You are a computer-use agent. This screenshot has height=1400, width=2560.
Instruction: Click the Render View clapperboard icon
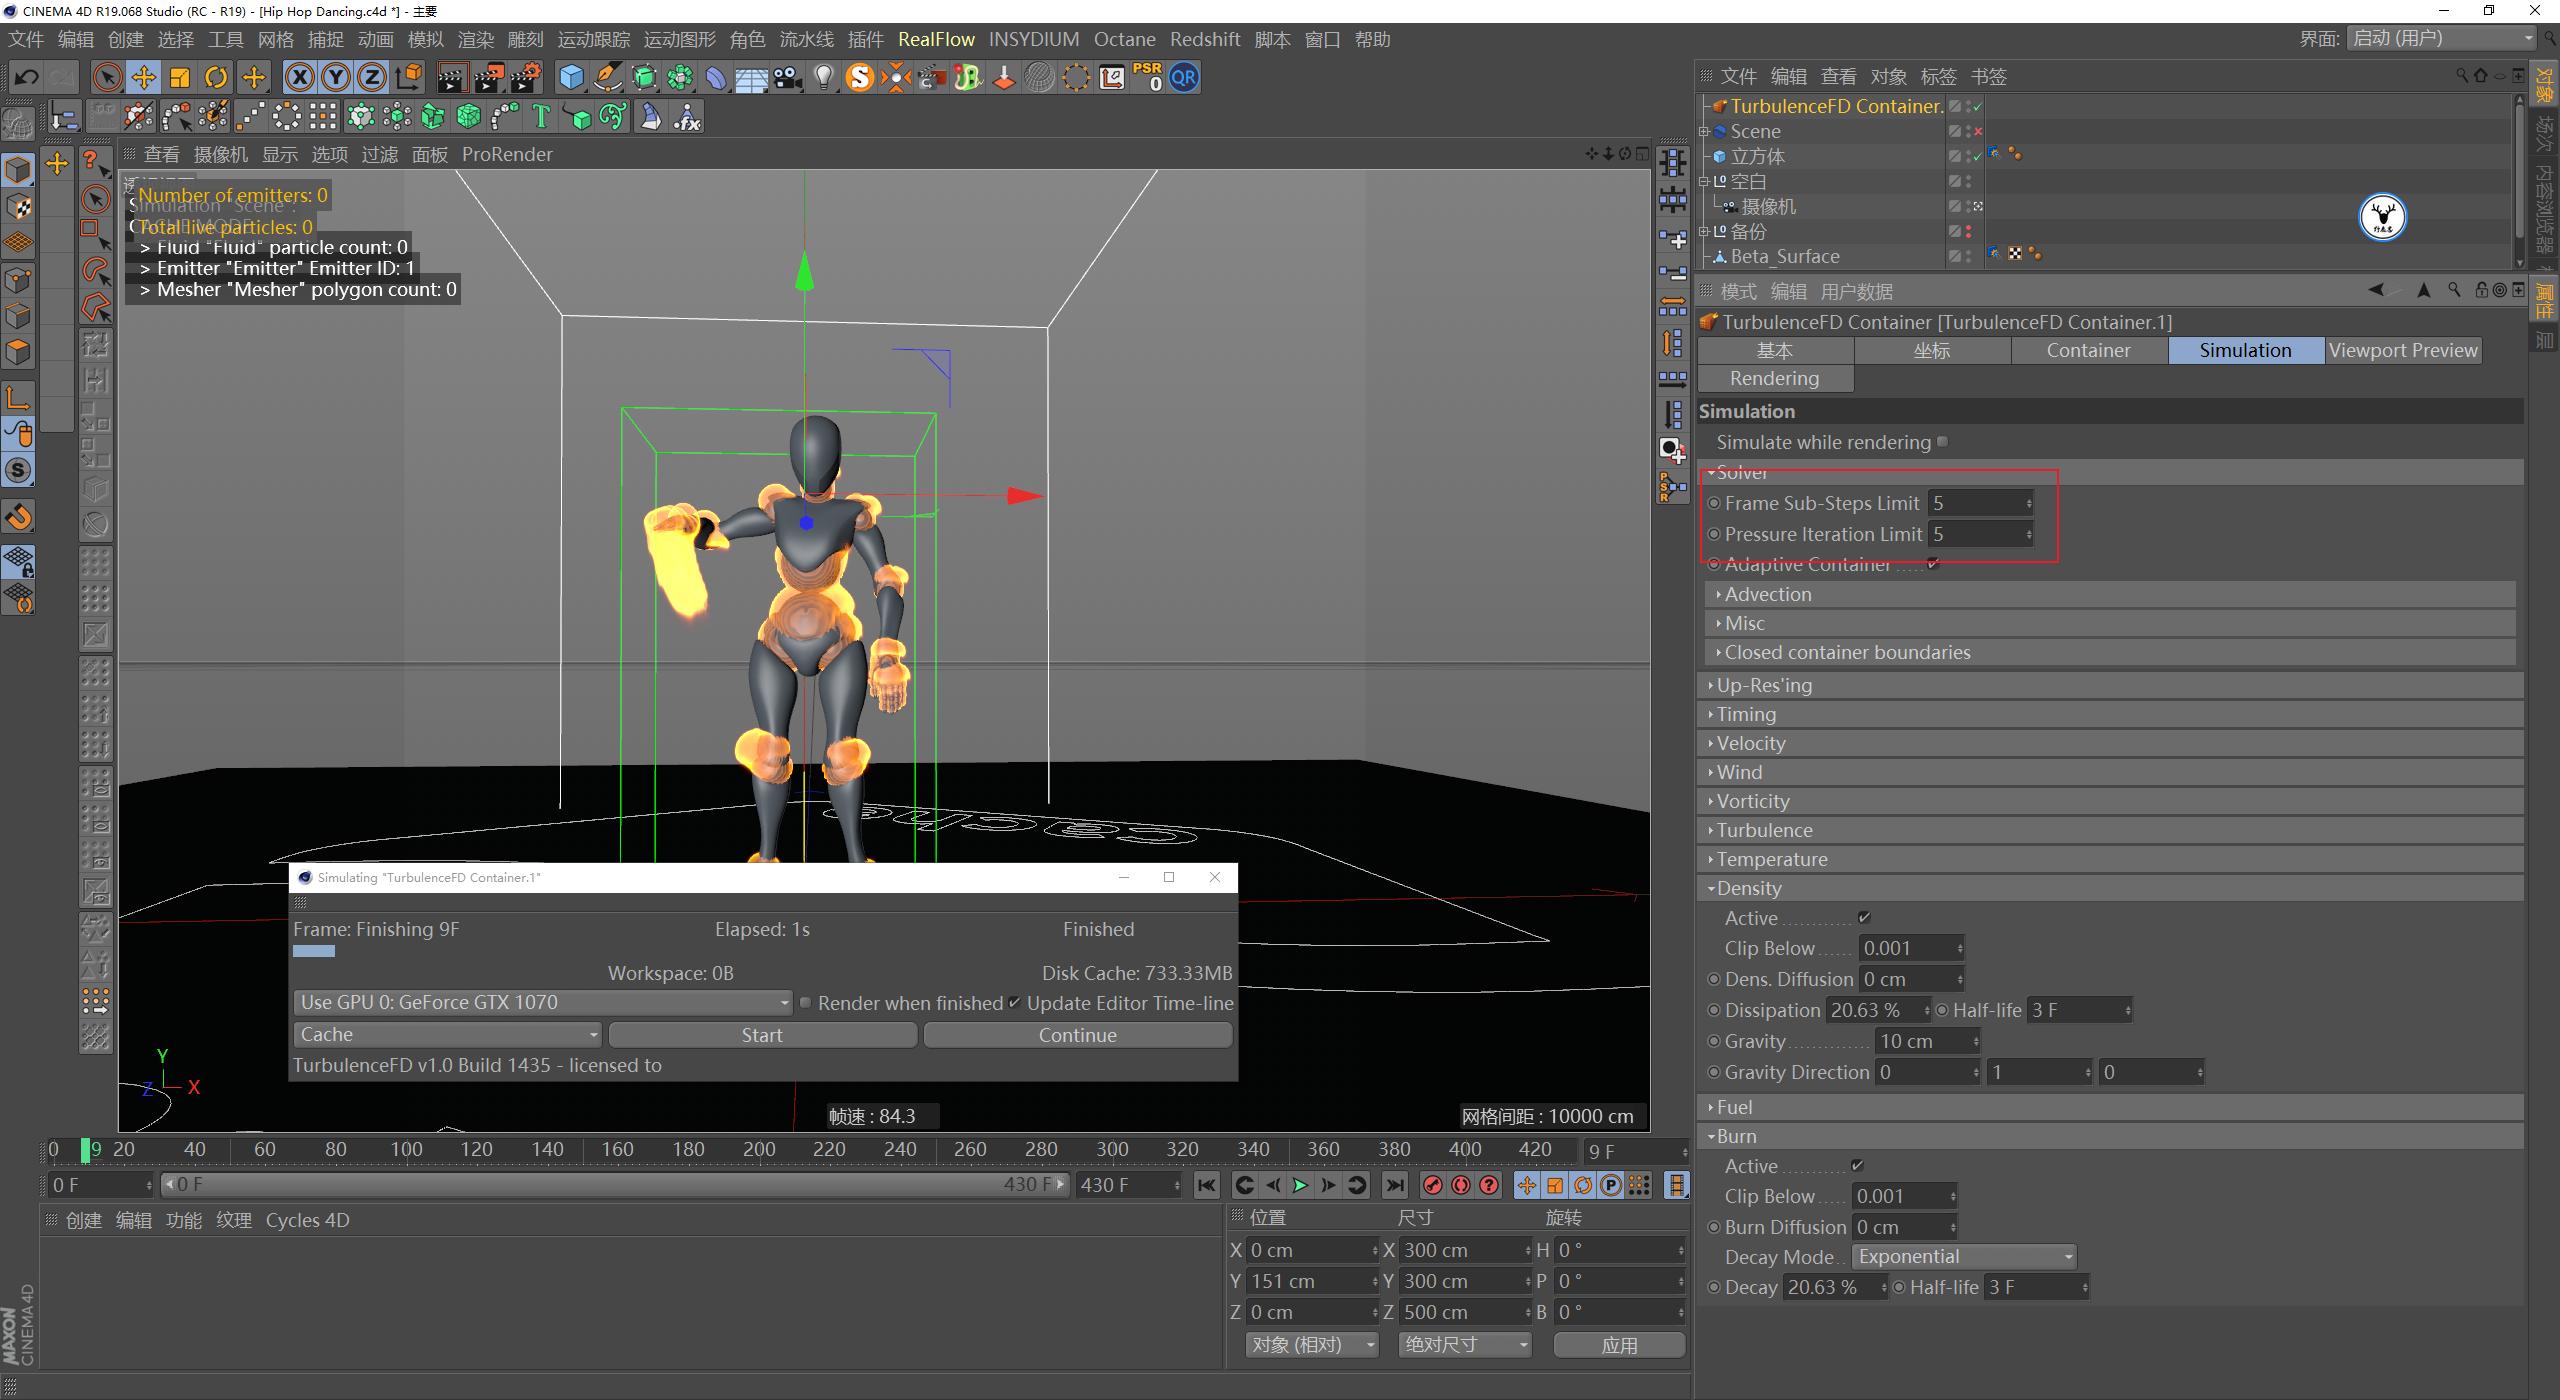click(455, 77)
